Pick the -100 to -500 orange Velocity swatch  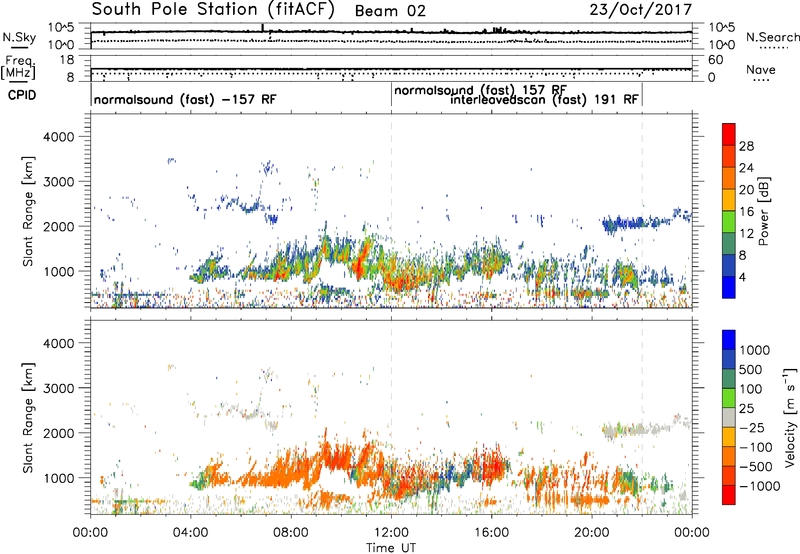729,457
